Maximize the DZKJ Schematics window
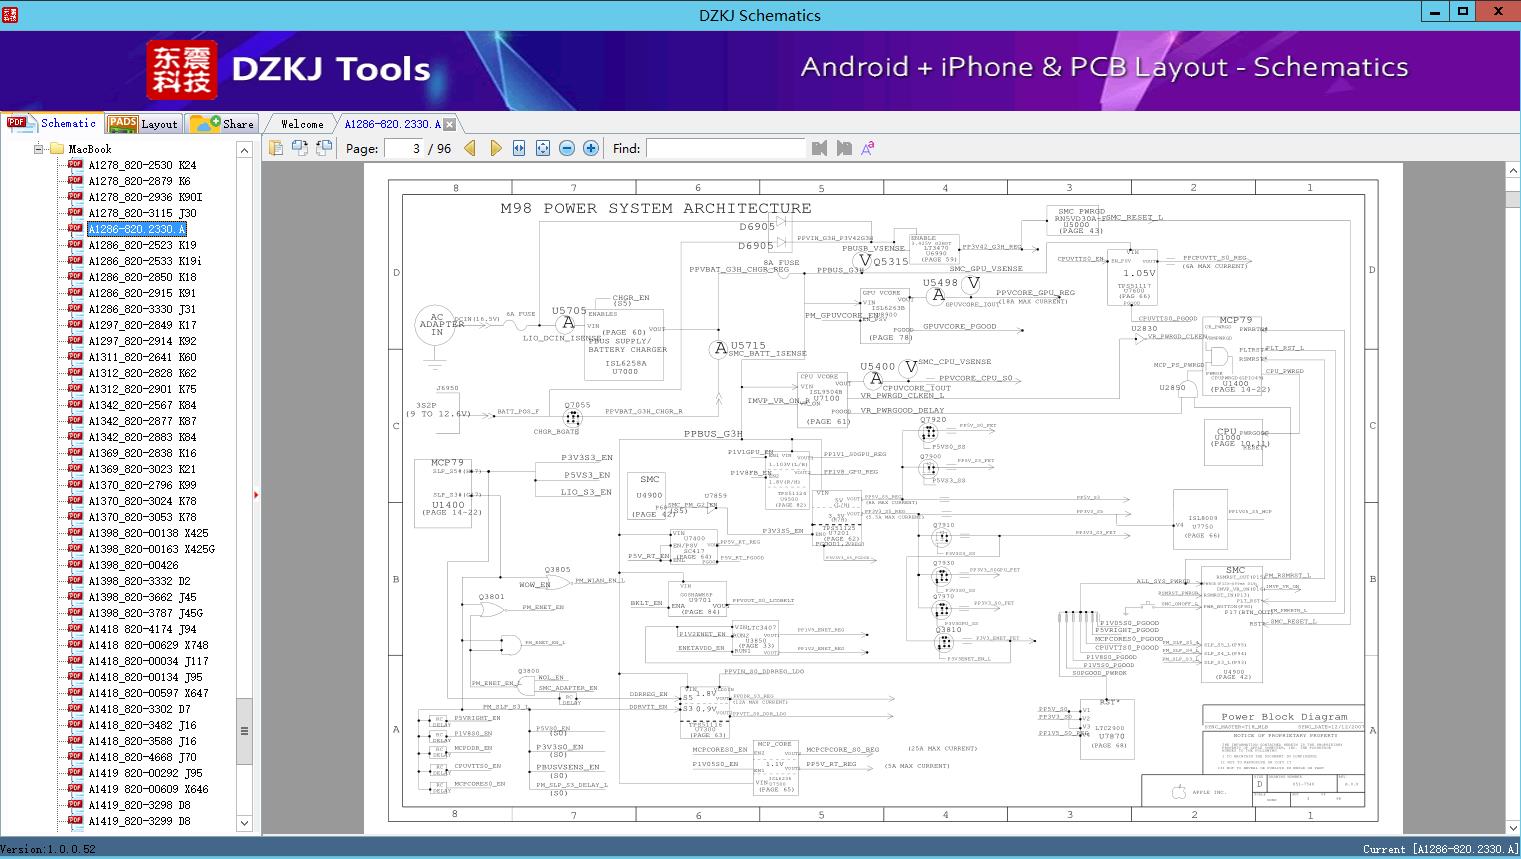The height and width of the screenshot is (859, 1521). click(x=1463, y=12)
